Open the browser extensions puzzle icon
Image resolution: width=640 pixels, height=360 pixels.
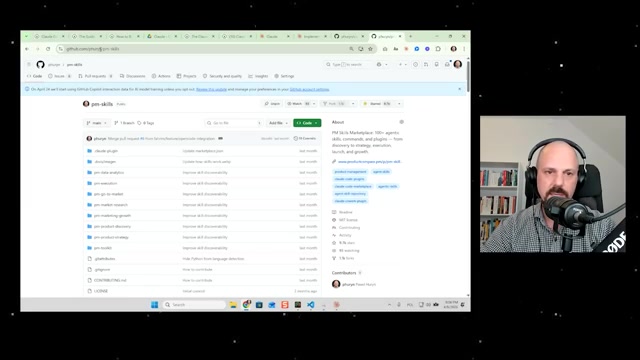[x=438, y=49]
